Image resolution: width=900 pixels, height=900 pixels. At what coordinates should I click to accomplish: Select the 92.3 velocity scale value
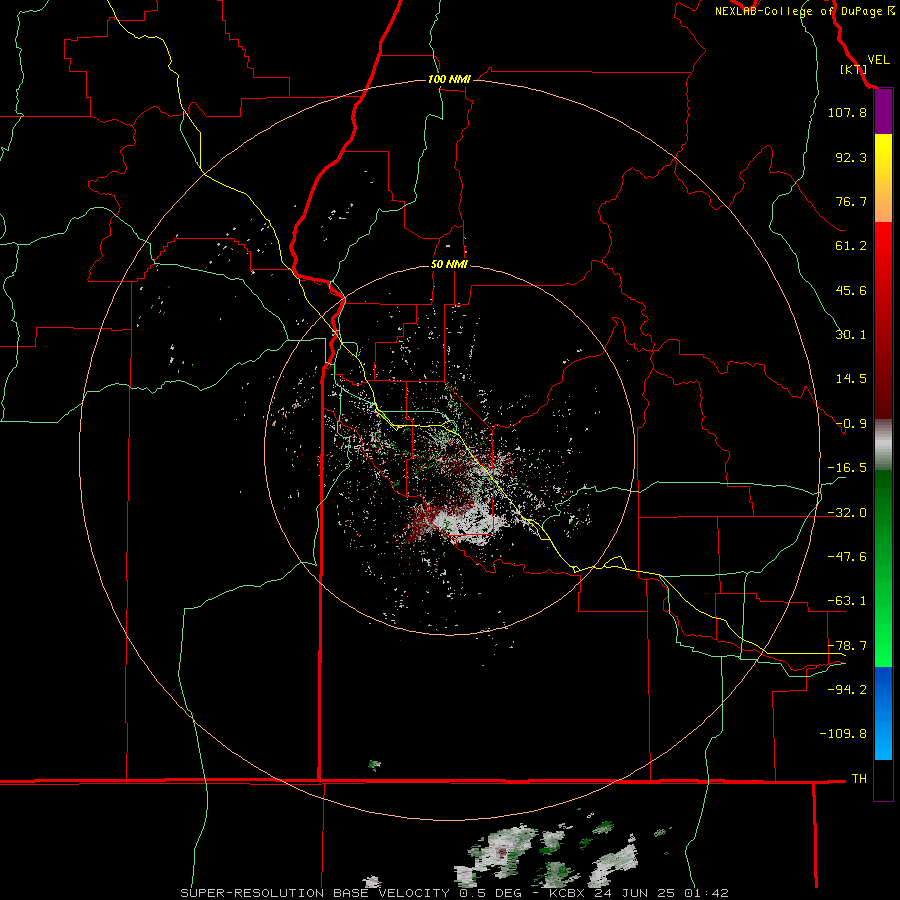pos(851,157)
